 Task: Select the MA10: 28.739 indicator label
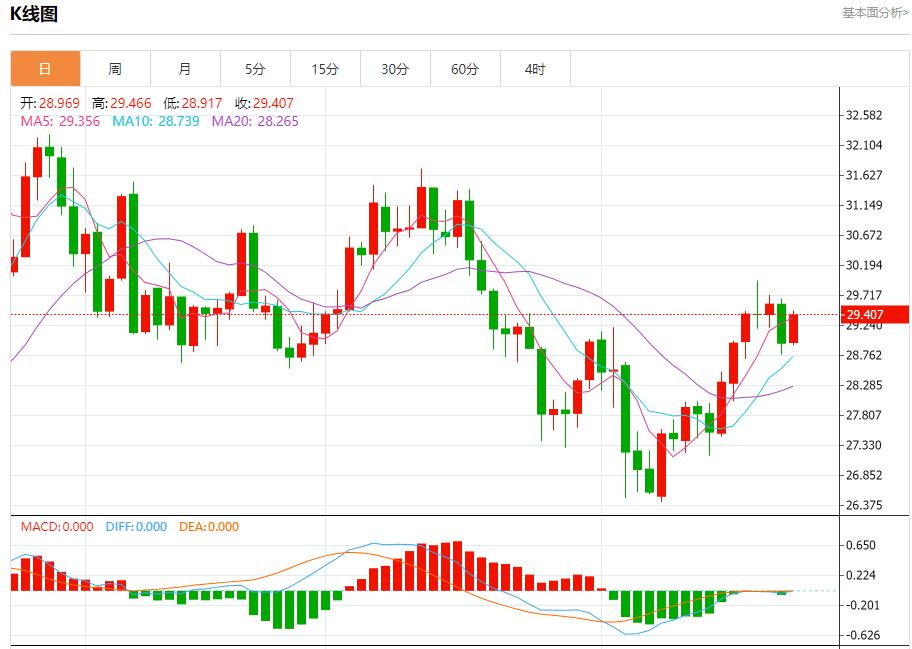[x=155, y=121]
